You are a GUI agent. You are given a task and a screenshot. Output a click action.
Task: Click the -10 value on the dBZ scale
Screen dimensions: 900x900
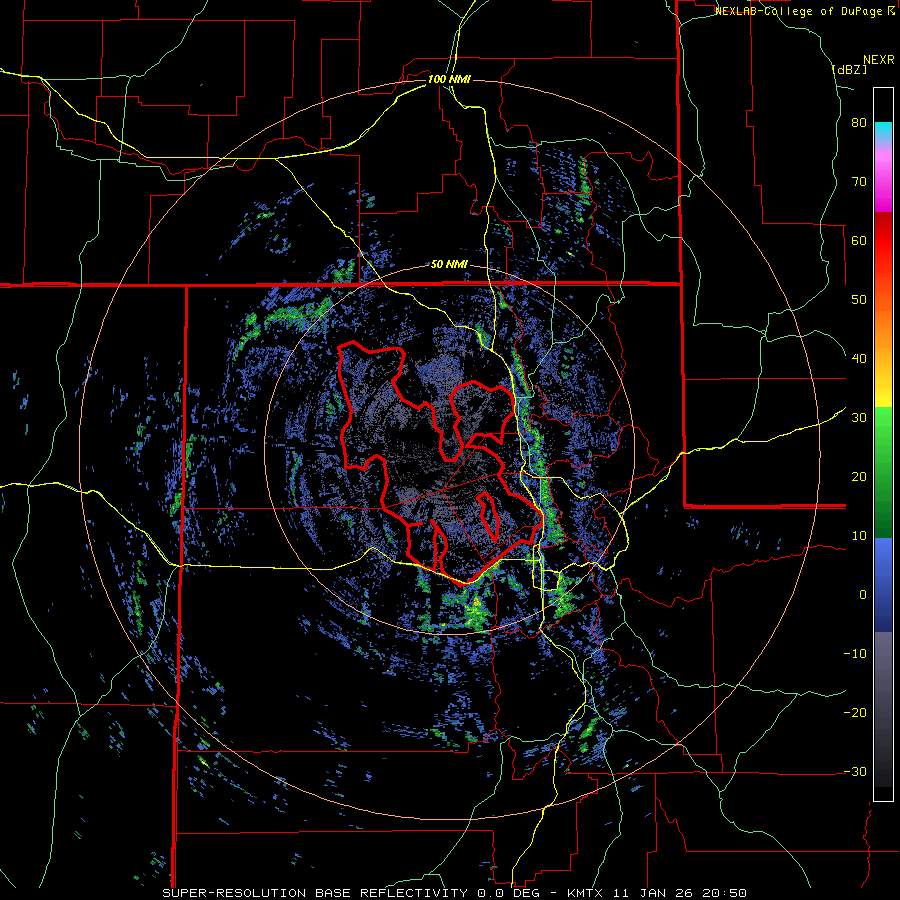pyautogui.click(x=855, y=654)
